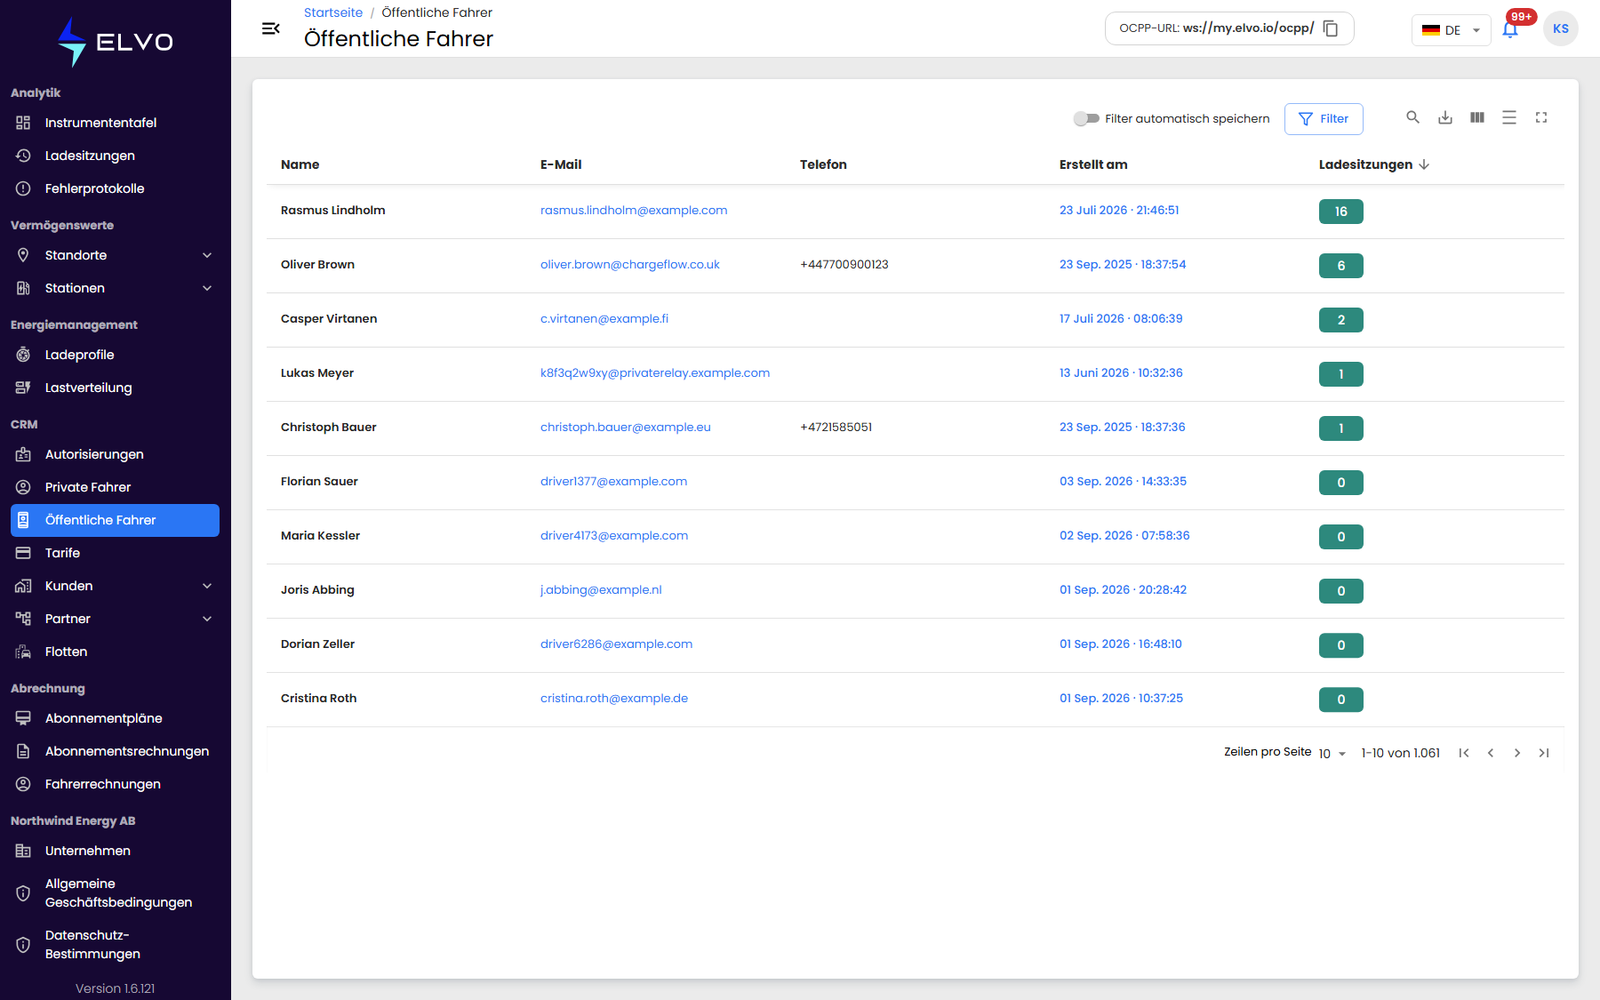Open the notifications bell
The image size is (1600, 1000).
1510,29
